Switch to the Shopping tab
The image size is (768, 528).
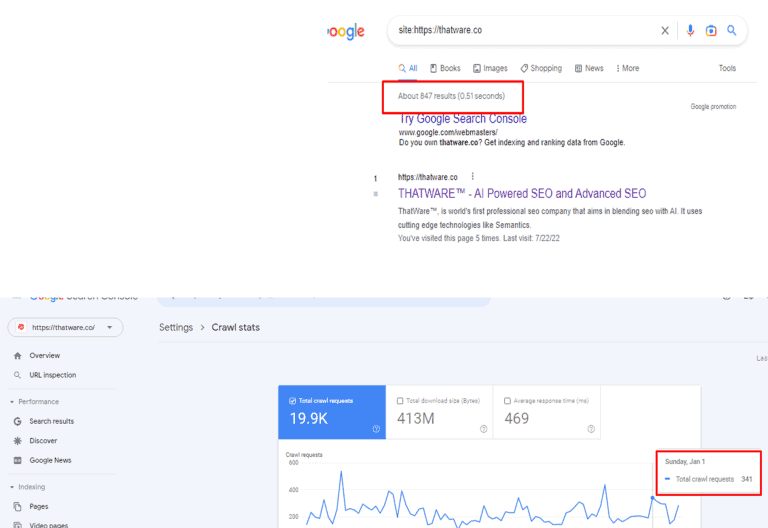[541, 69]
